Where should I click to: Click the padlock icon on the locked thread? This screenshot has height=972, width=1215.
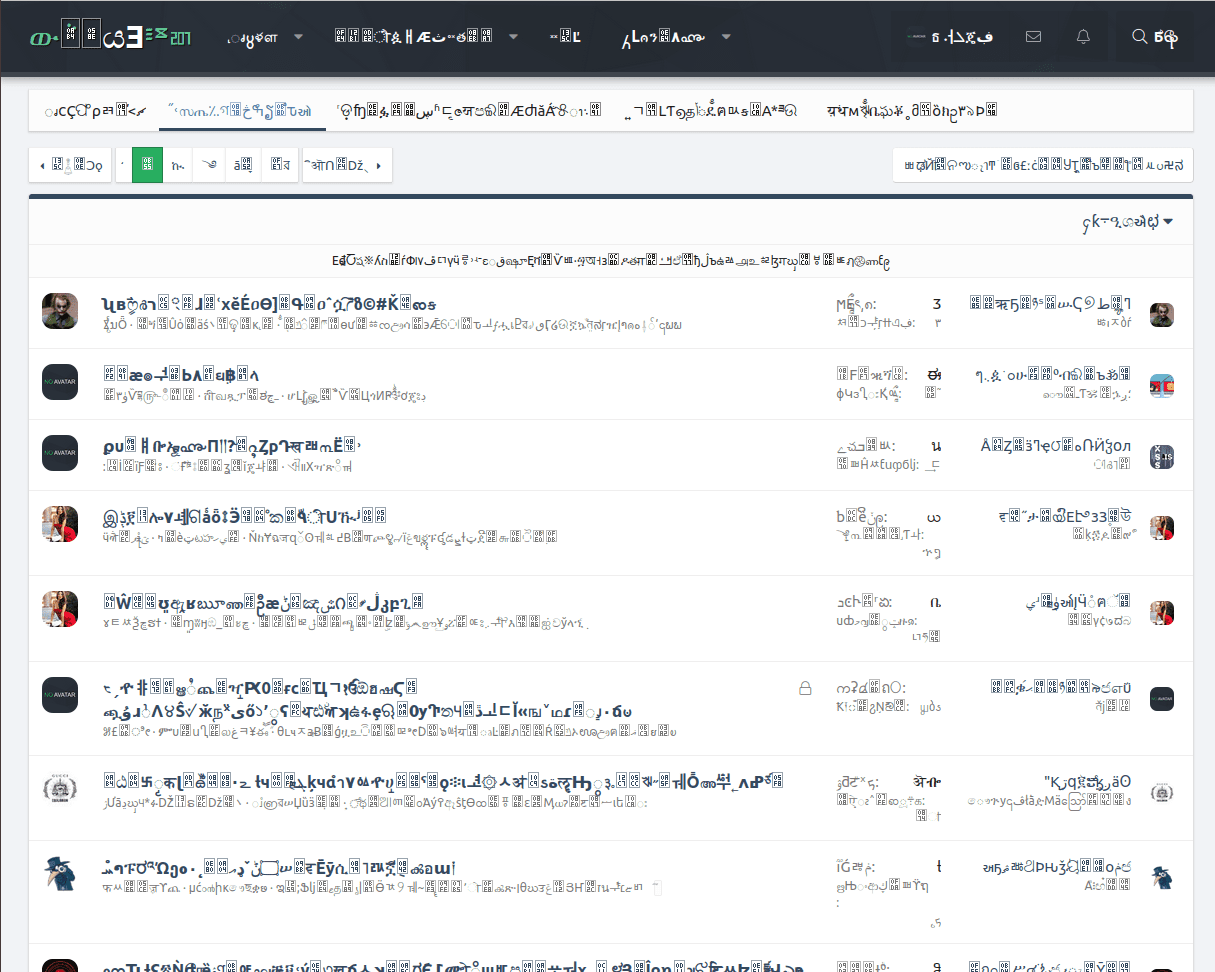tap(804, 688)
